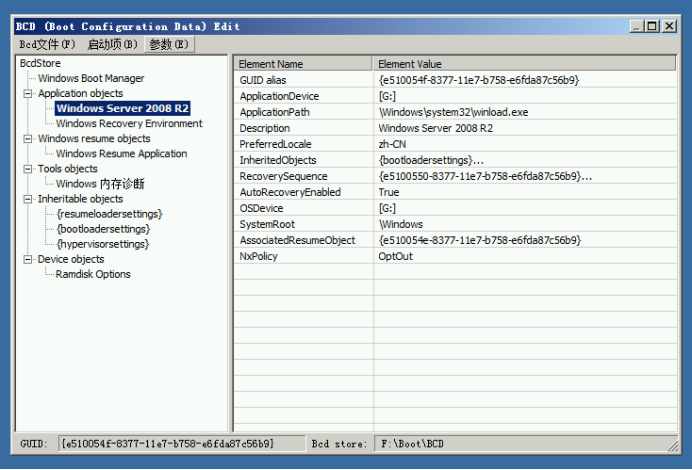Collapse the Device objects tree node

[28, 259]
